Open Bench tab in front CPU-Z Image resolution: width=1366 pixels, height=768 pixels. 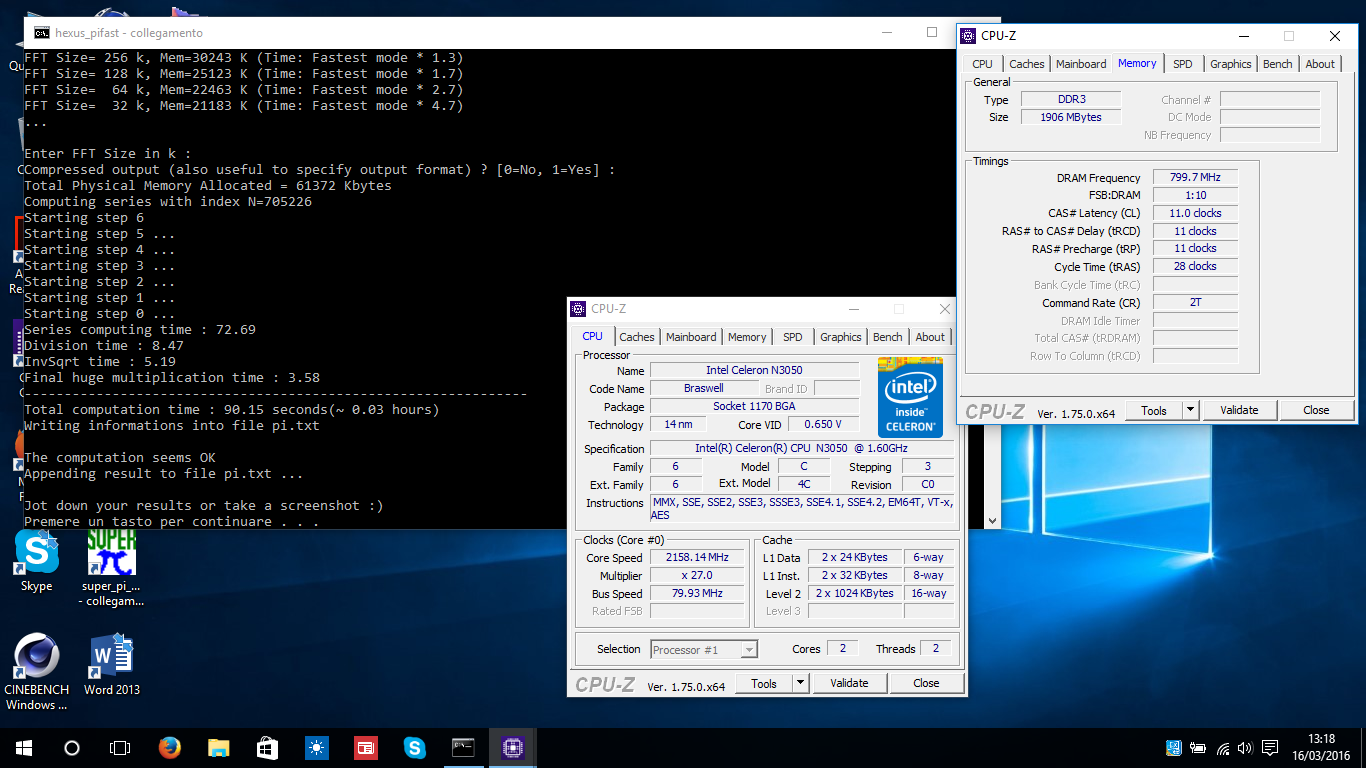[x=888, y=337]
